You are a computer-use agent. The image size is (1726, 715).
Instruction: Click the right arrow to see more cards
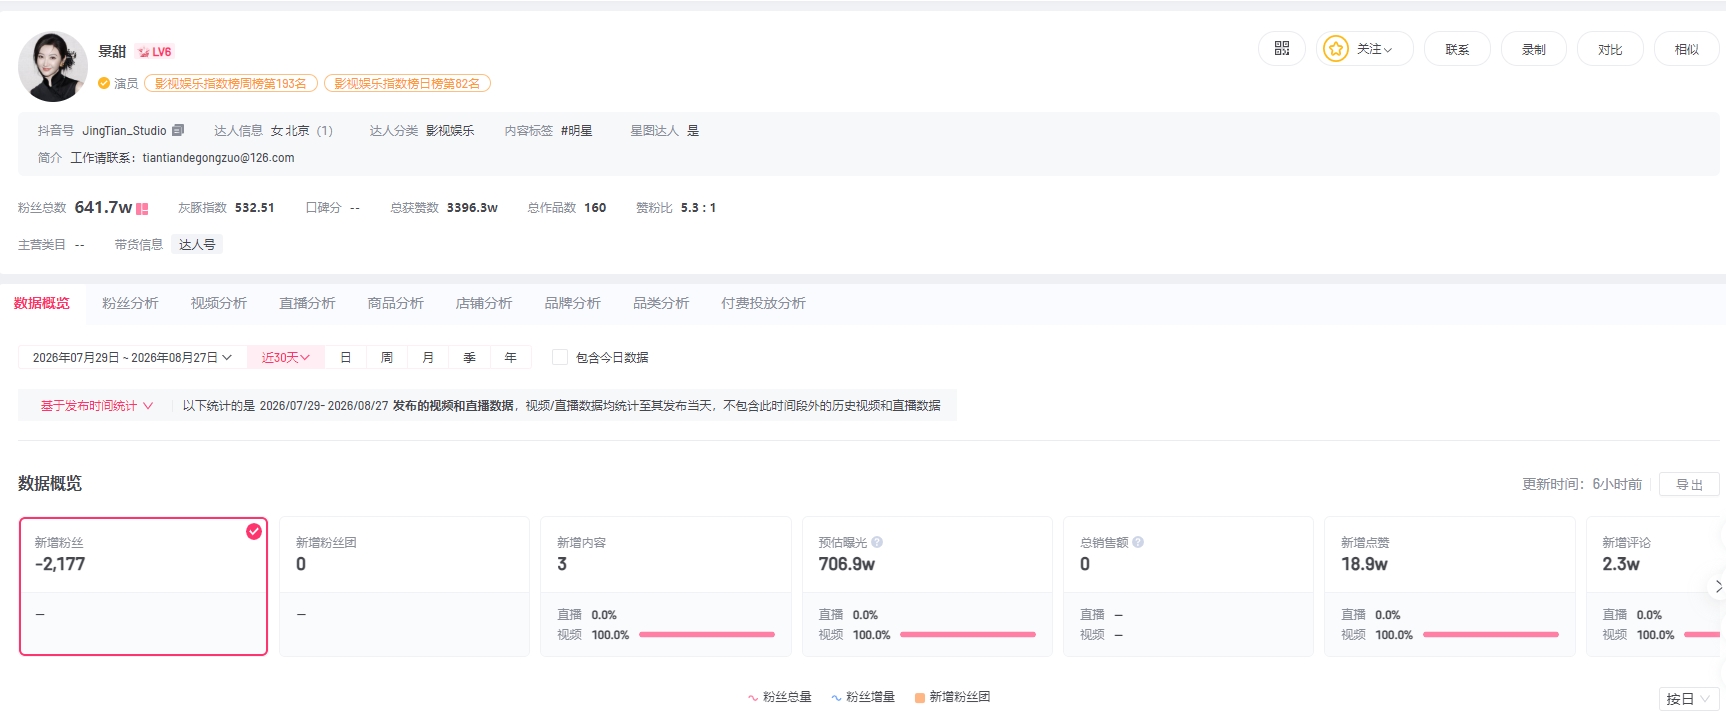point(1718,586)
